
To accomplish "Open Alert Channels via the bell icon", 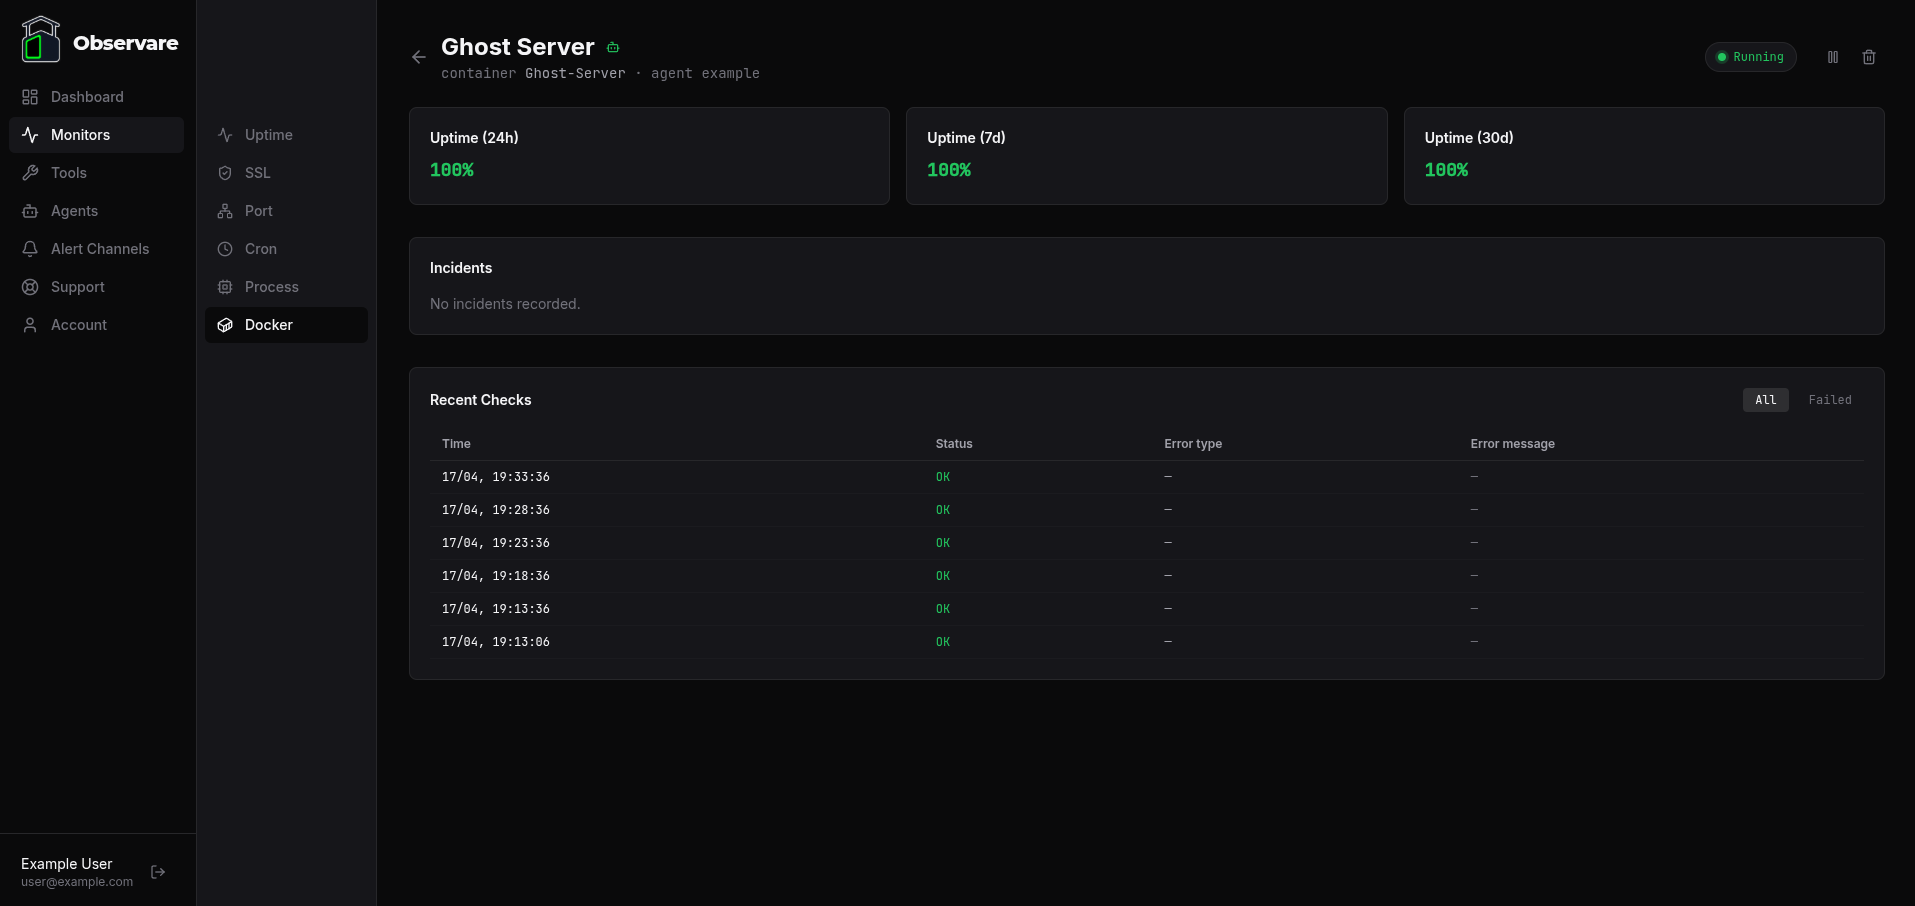I will 30,249.
